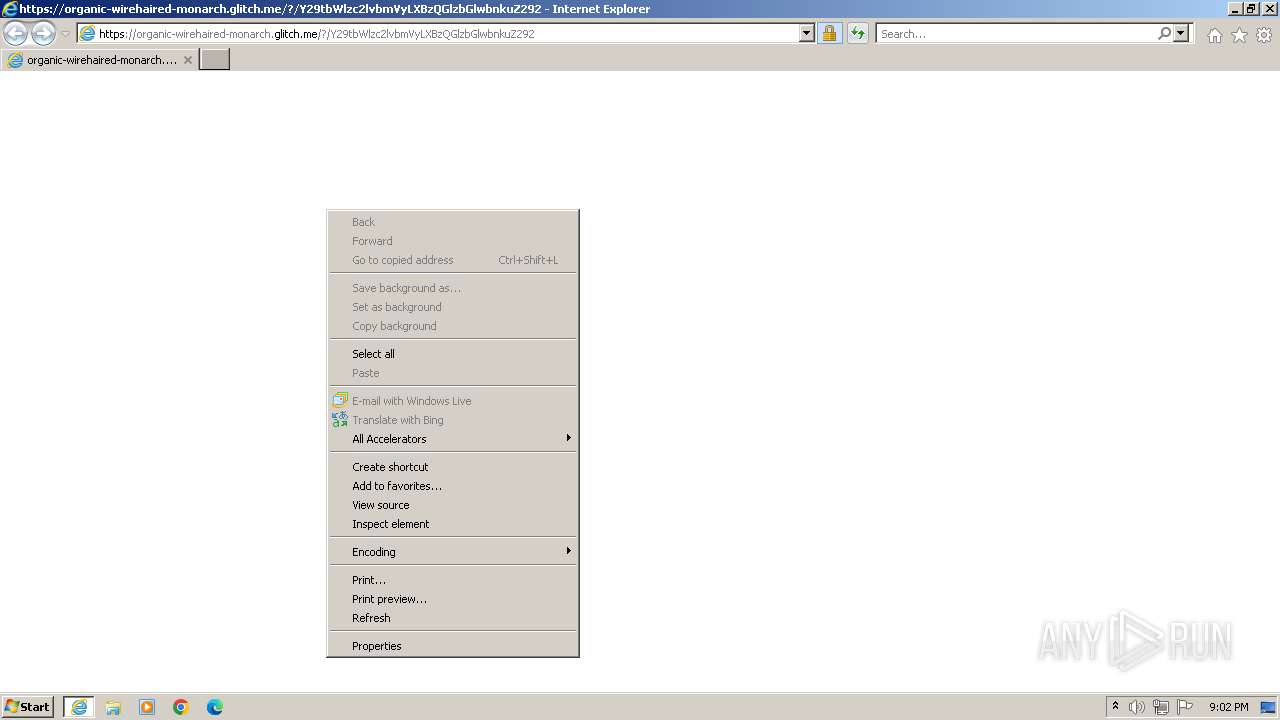
Task: Click the browser Back arrow button
Action: pyautogui.click(x=16, y=34)
